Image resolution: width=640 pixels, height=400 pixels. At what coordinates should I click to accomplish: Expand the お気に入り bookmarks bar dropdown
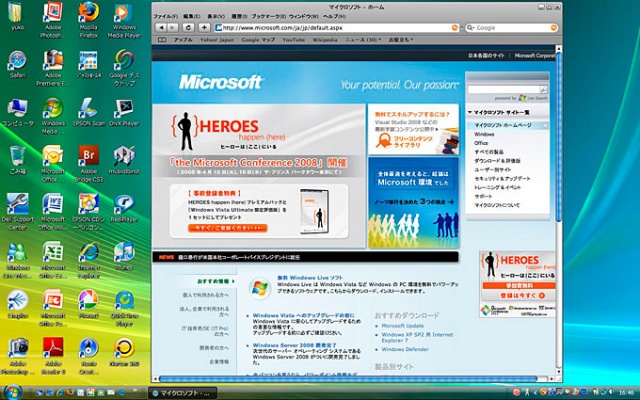point(400,40)
